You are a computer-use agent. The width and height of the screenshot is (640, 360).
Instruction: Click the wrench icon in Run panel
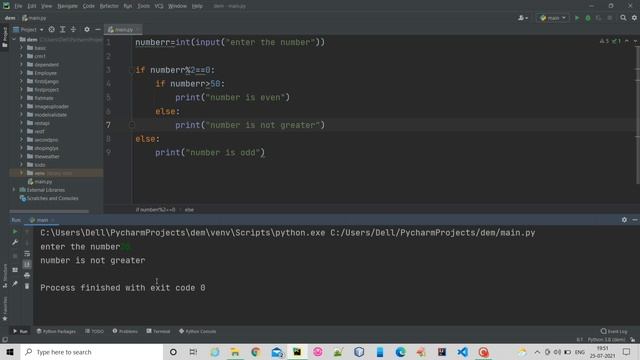coord(15,242)
